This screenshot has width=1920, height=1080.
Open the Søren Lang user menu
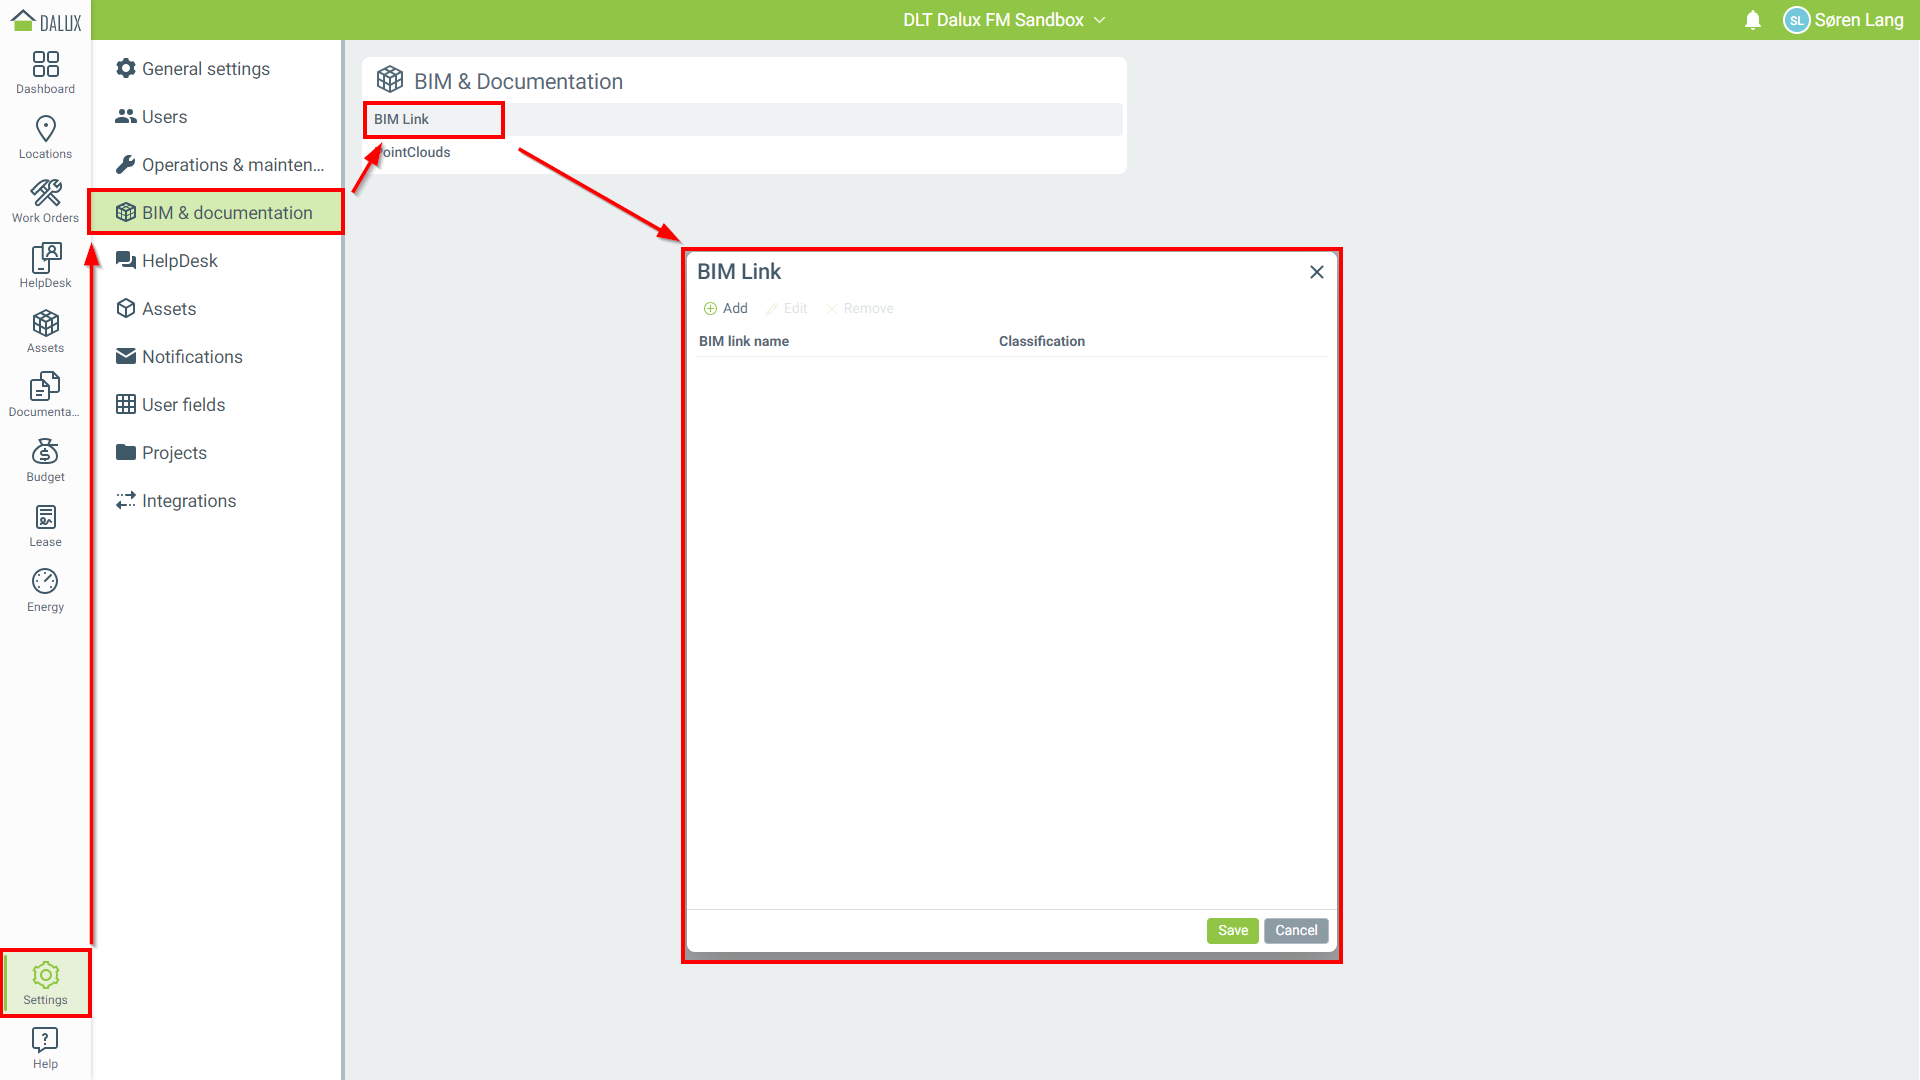pyautogui.click(x=1843, y=20)
